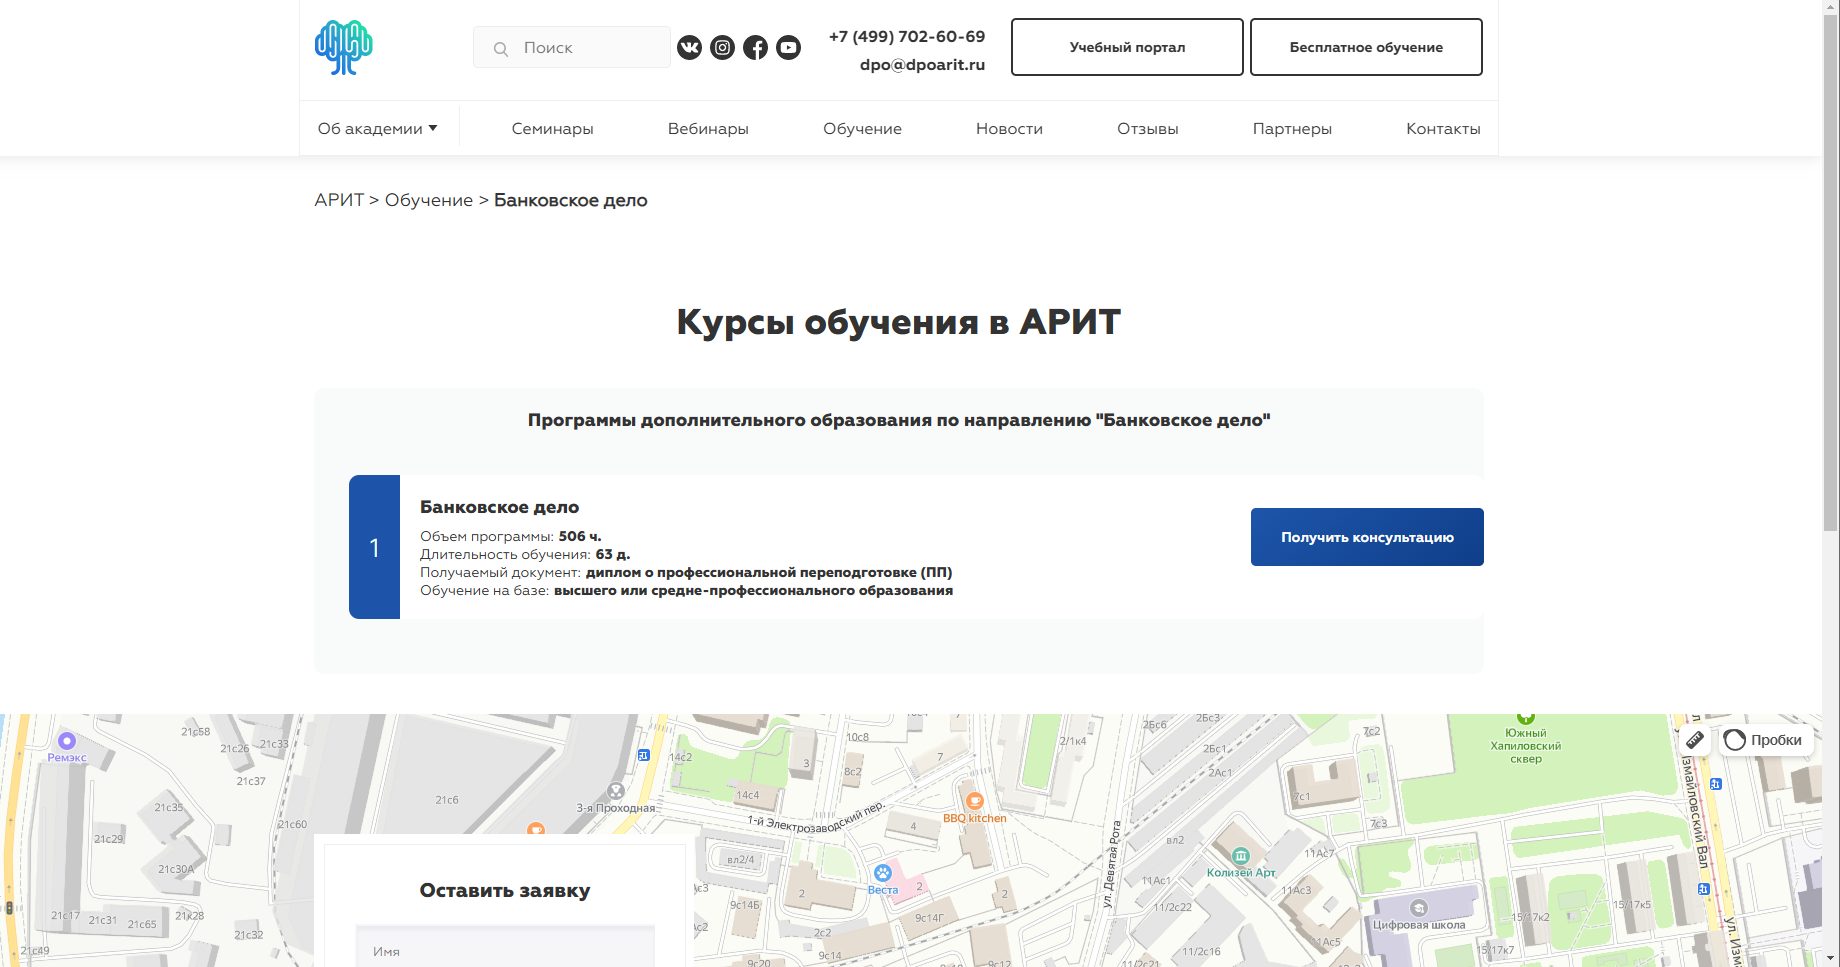Click the Веста map marker

882,873
